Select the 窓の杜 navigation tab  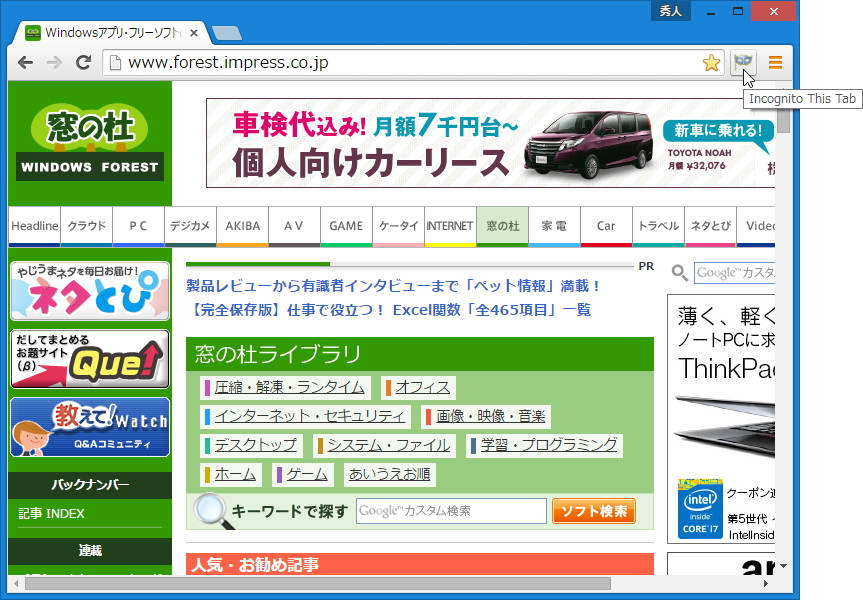pyautogui.click(x=502, y=226)
